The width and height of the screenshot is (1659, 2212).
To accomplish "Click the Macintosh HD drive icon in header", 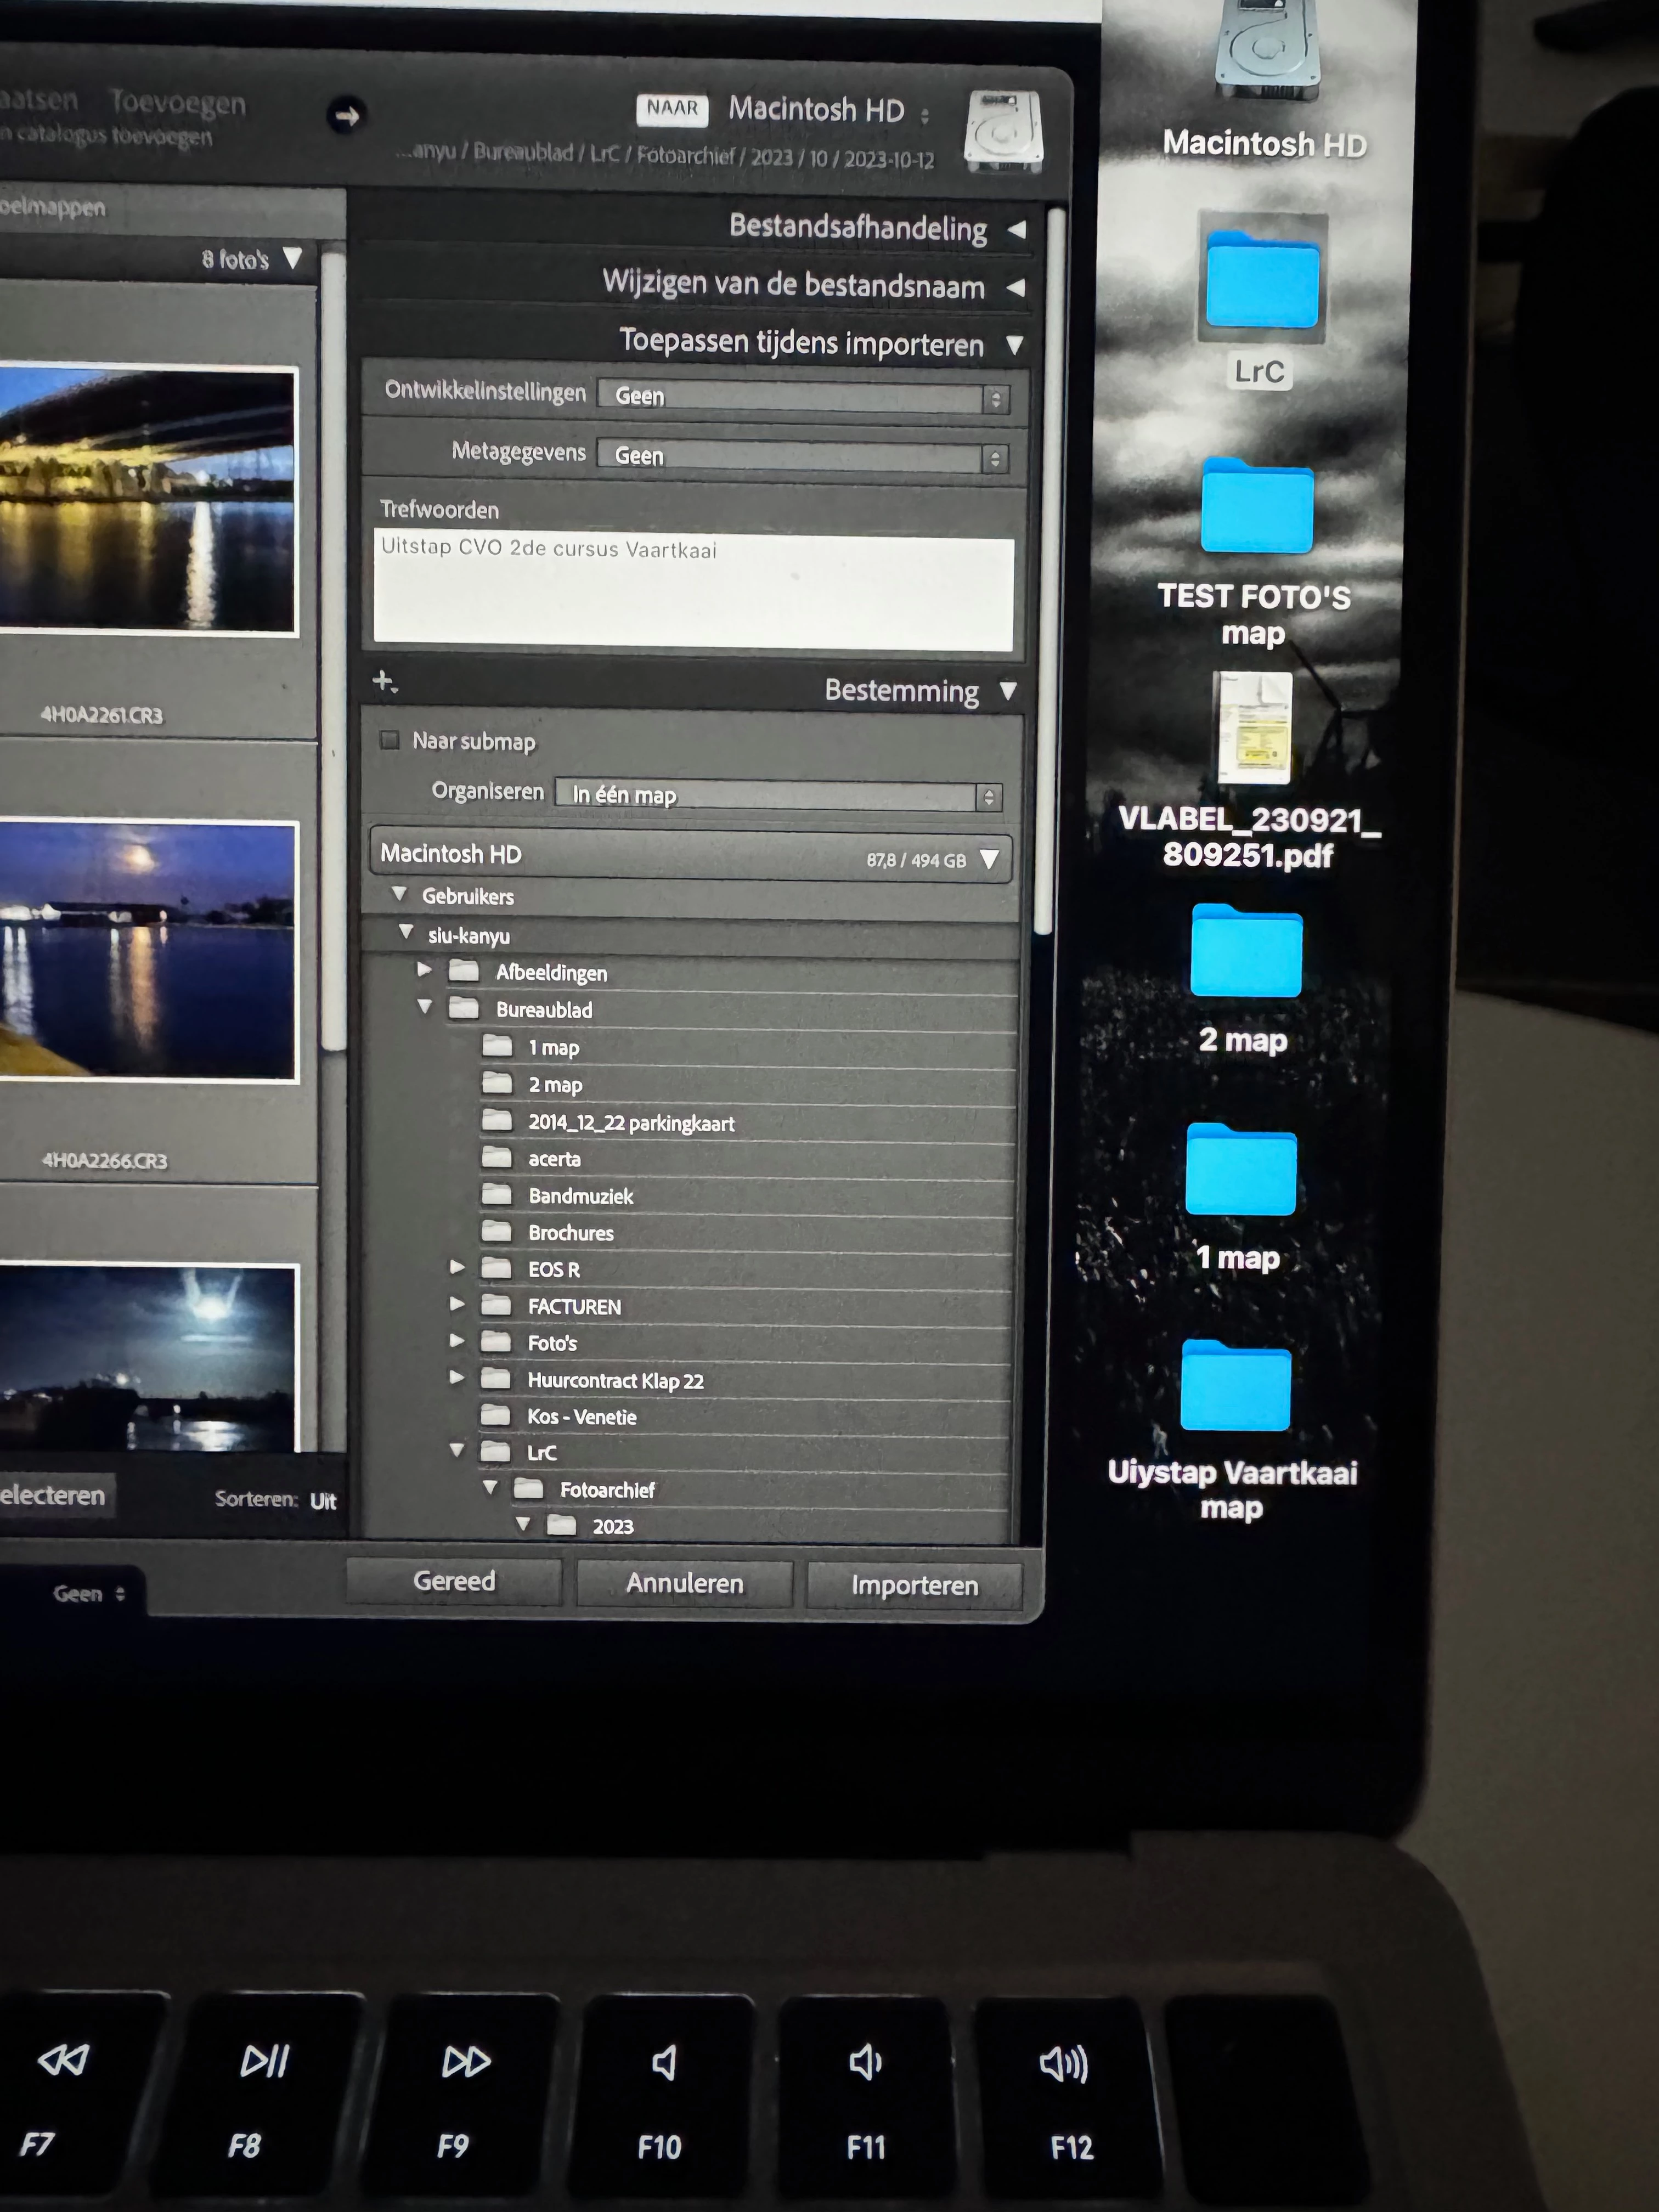I will (1003, 130).
